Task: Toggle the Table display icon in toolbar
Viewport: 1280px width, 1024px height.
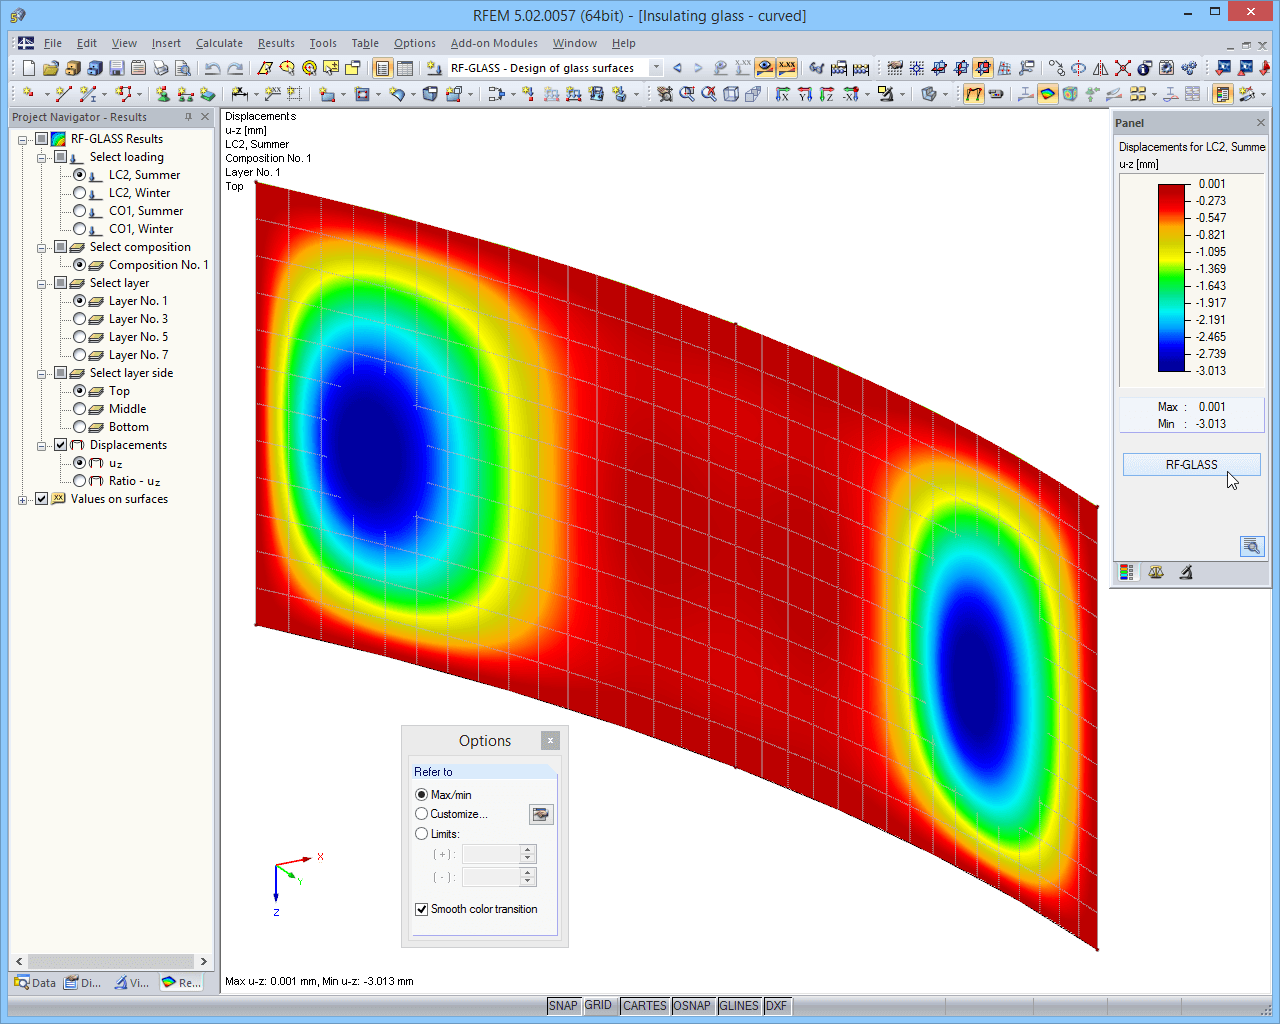Action: click(405, 68)
